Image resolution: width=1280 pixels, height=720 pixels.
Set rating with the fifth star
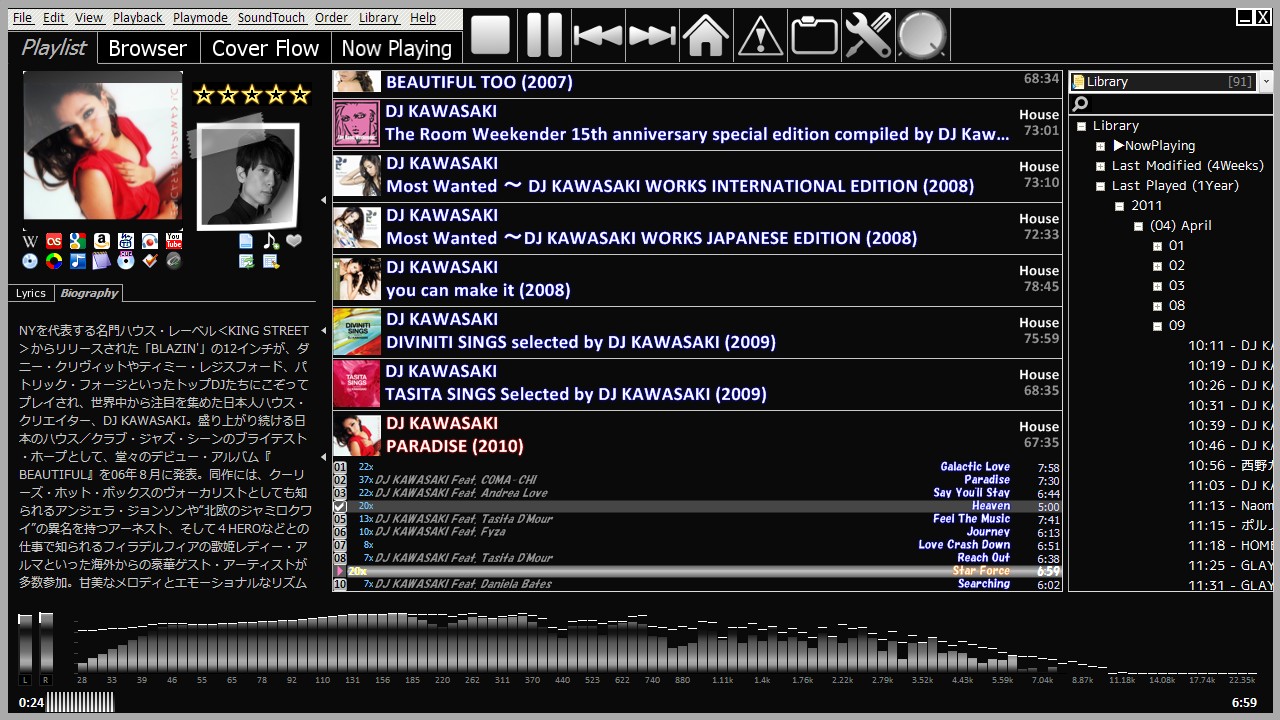point(300,95)
